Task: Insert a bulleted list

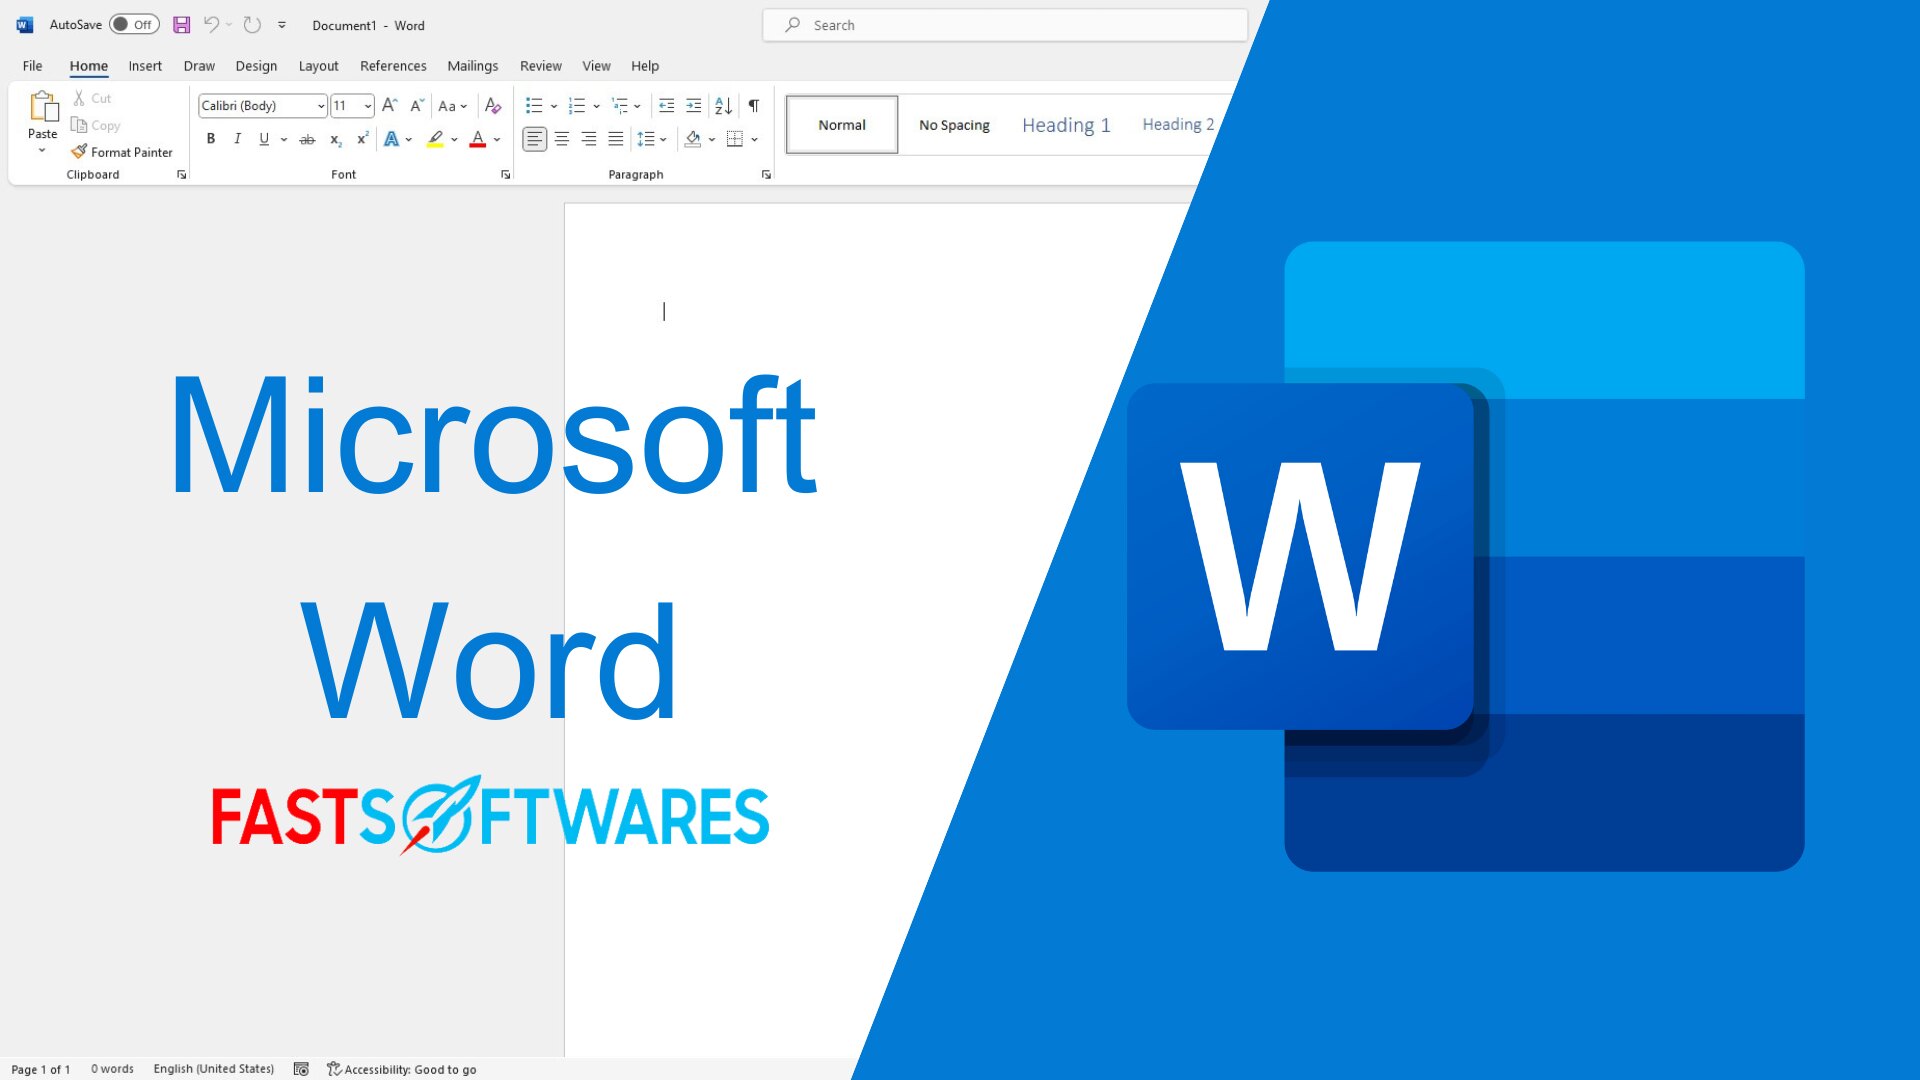Action: (534, 105)
